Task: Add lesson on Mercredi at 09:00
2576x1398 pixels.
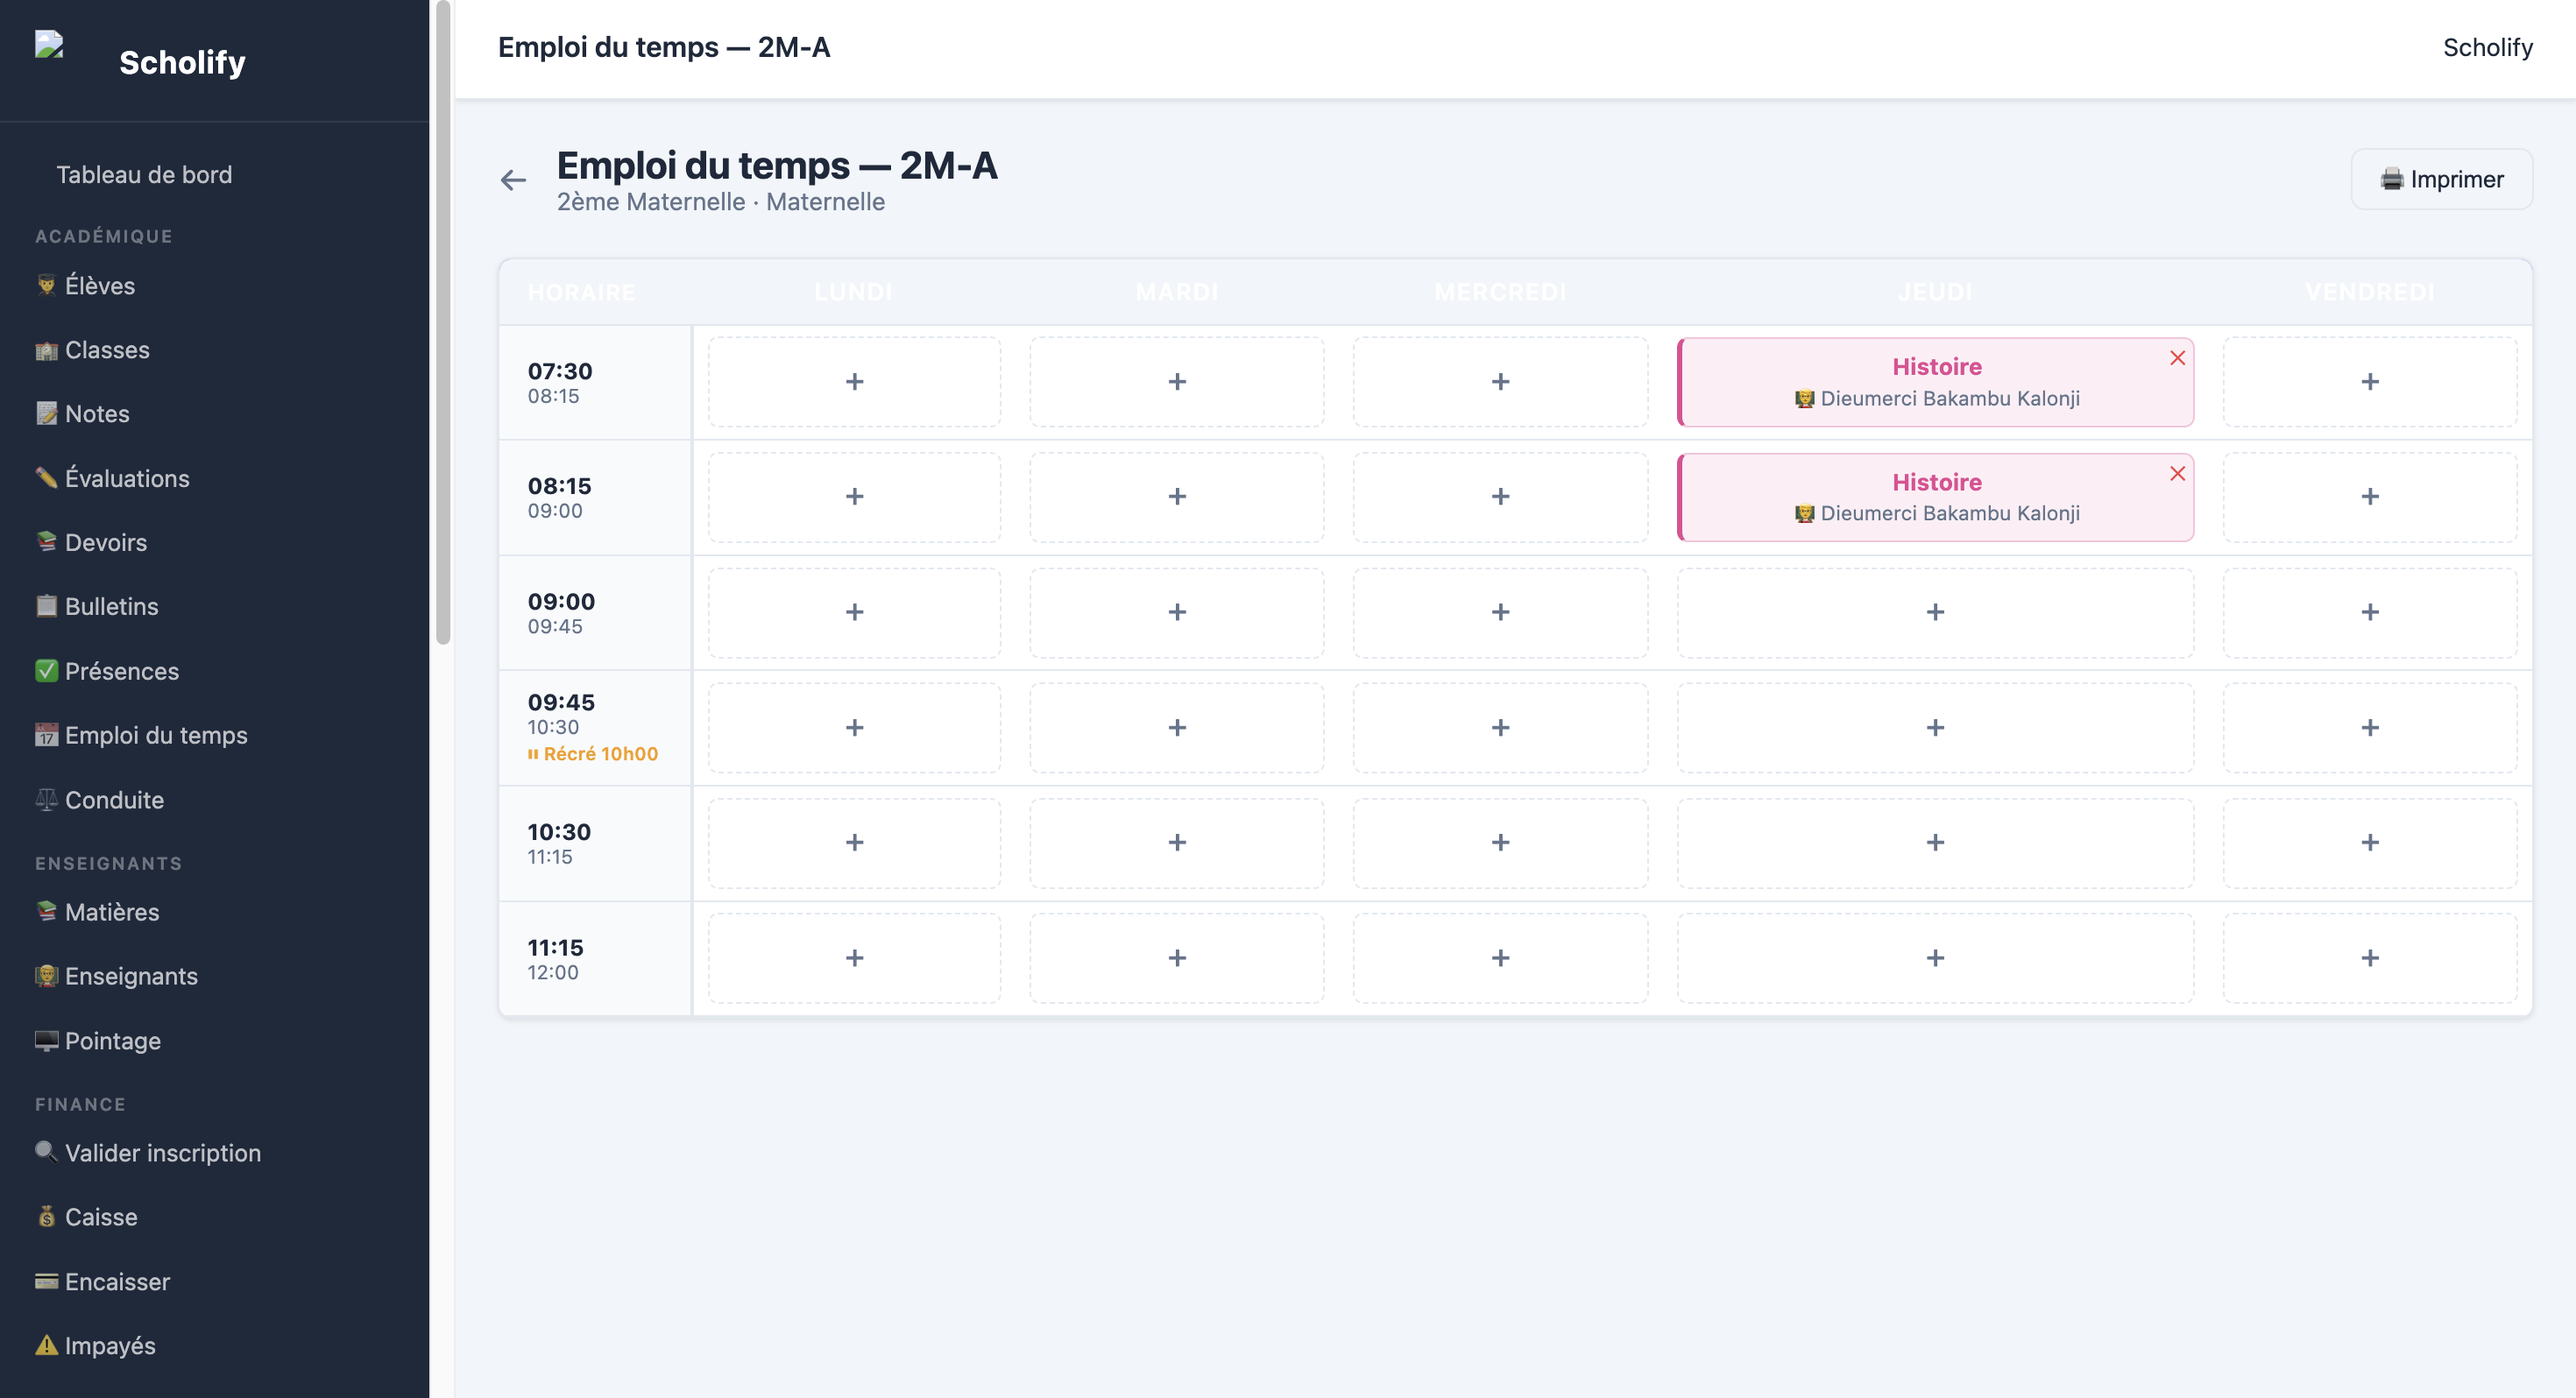Action: click(1500, 613)
